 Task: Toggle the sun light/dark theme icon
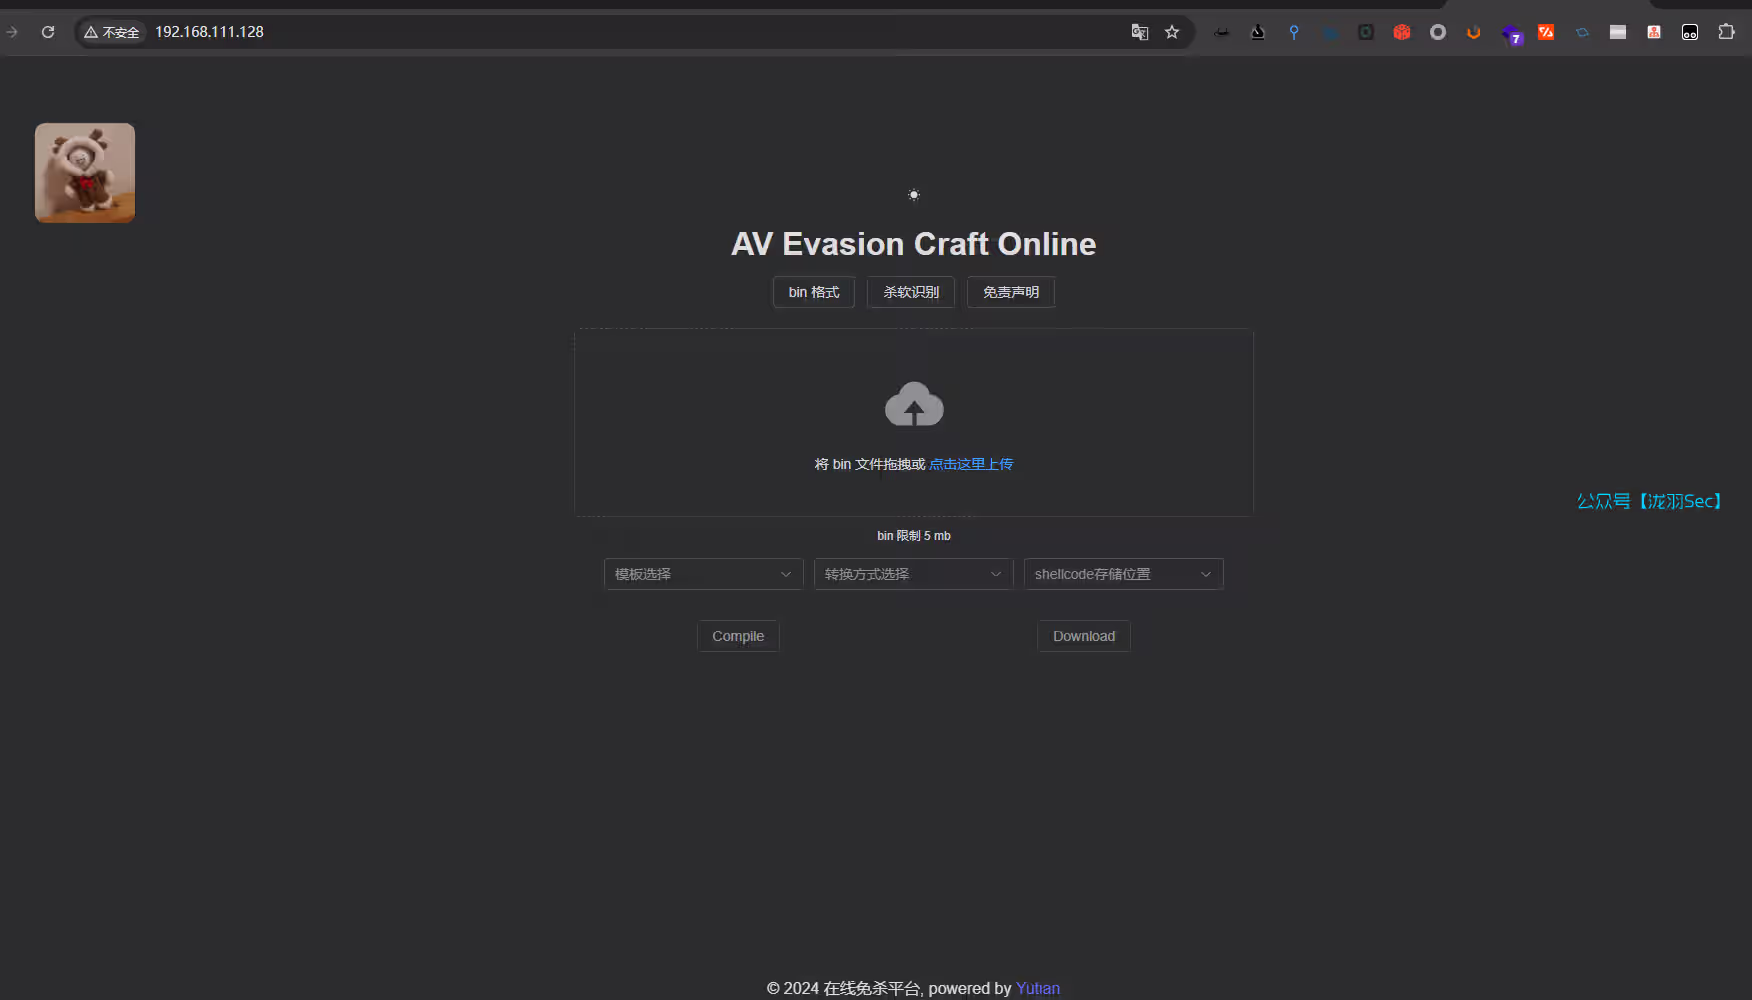pos(913,195)
